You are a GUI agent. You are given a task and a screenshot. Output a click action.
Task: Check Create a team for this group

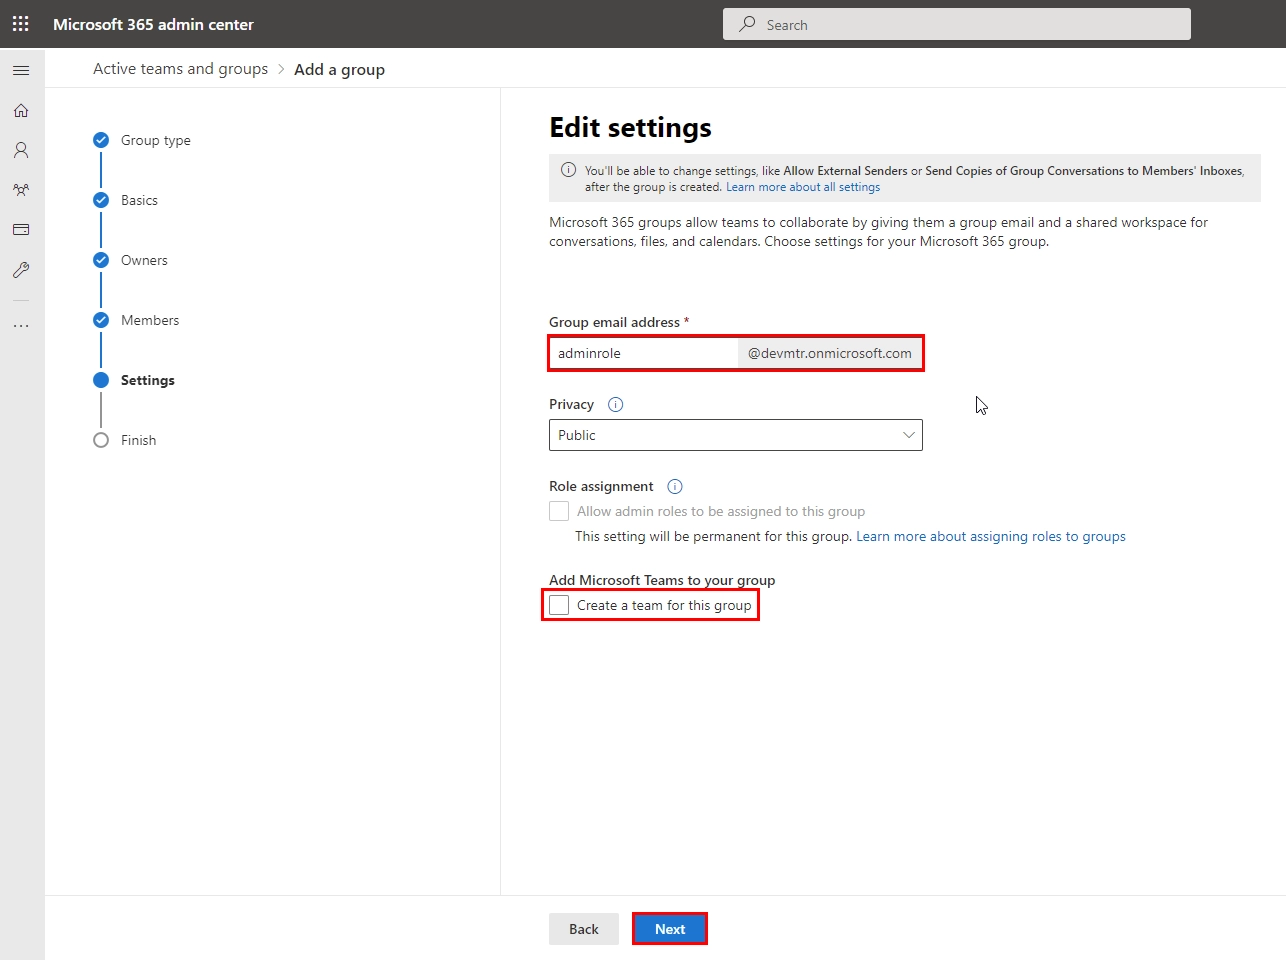click(559, 605)
